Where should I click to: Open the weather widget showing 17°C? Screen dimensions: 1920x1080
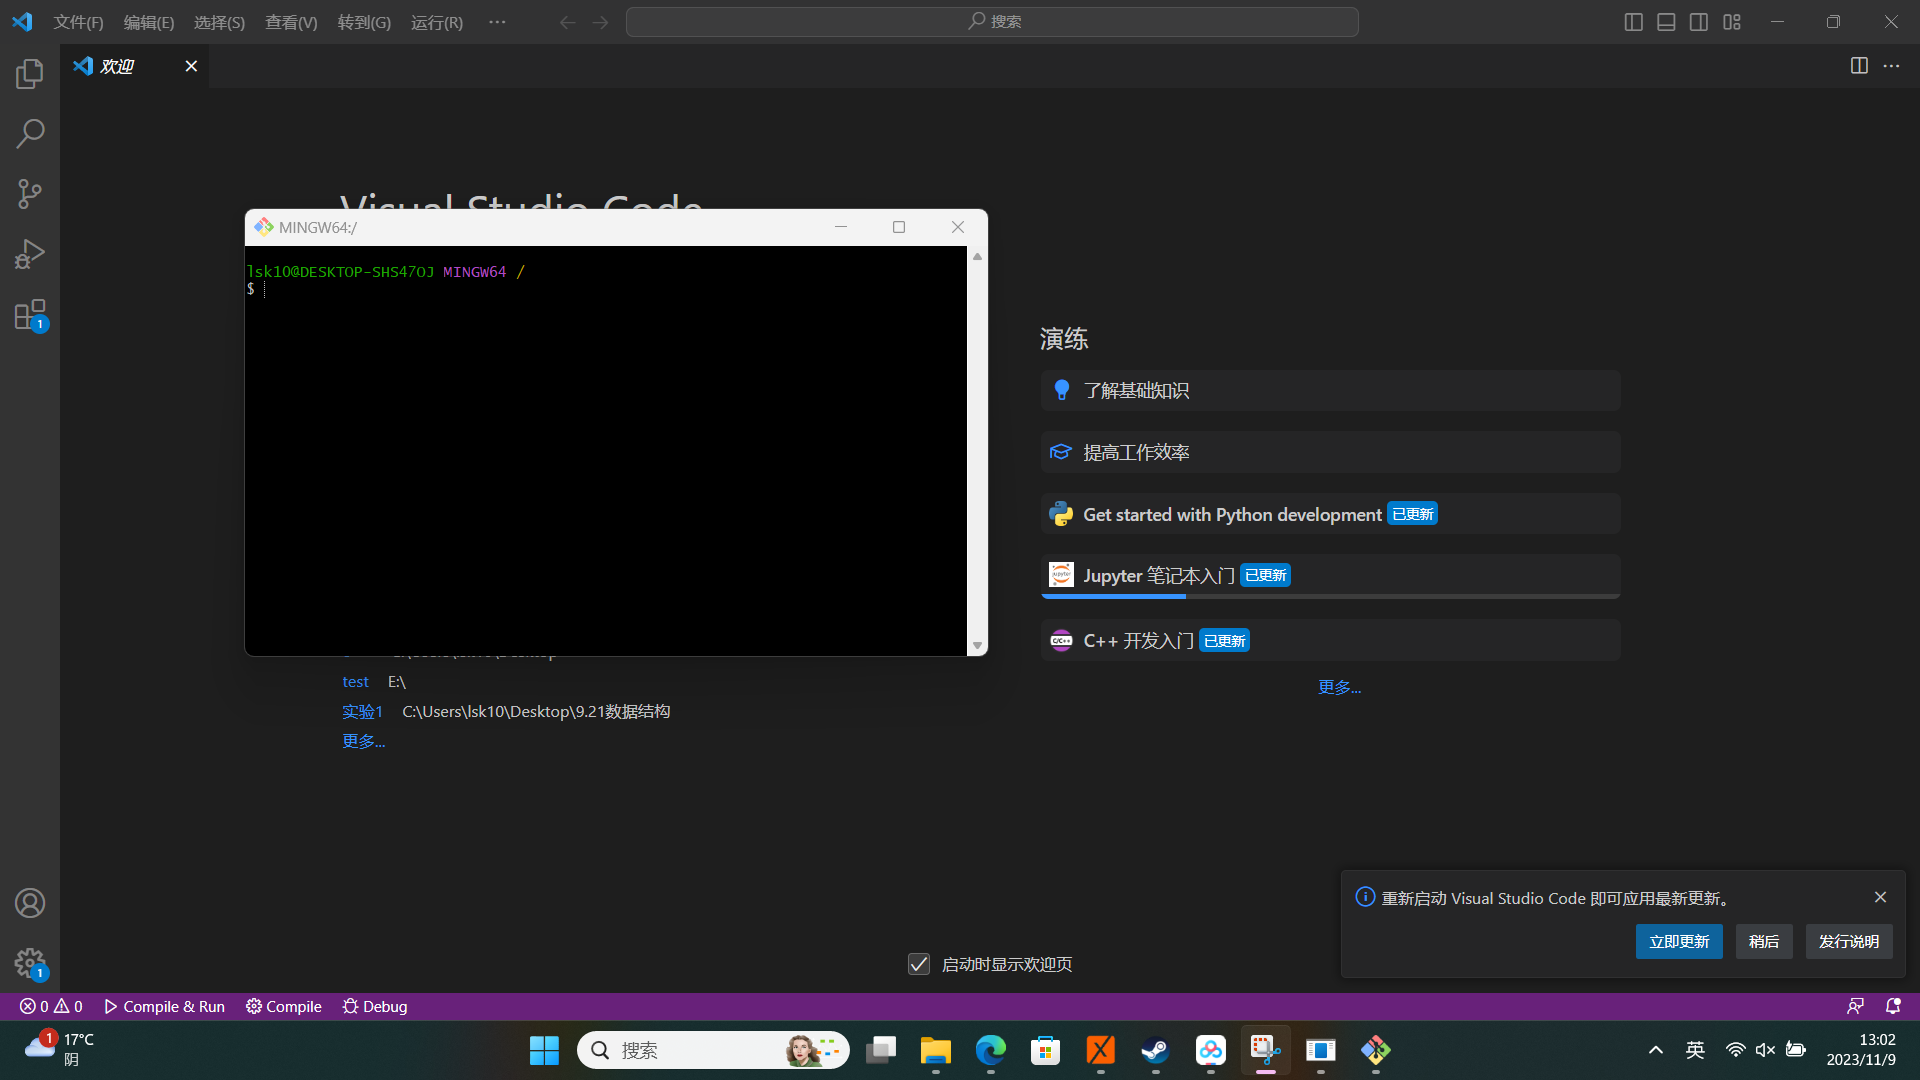coord(60,1050)
